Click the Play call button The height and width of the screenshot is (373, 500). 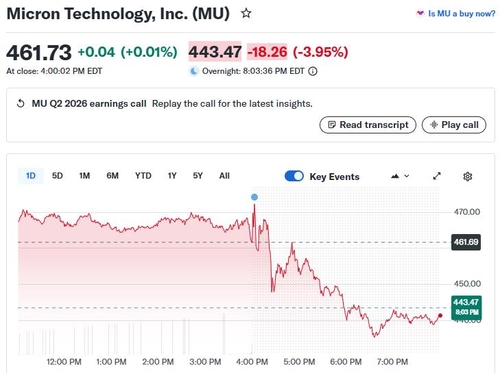click(x=454, y=125)
